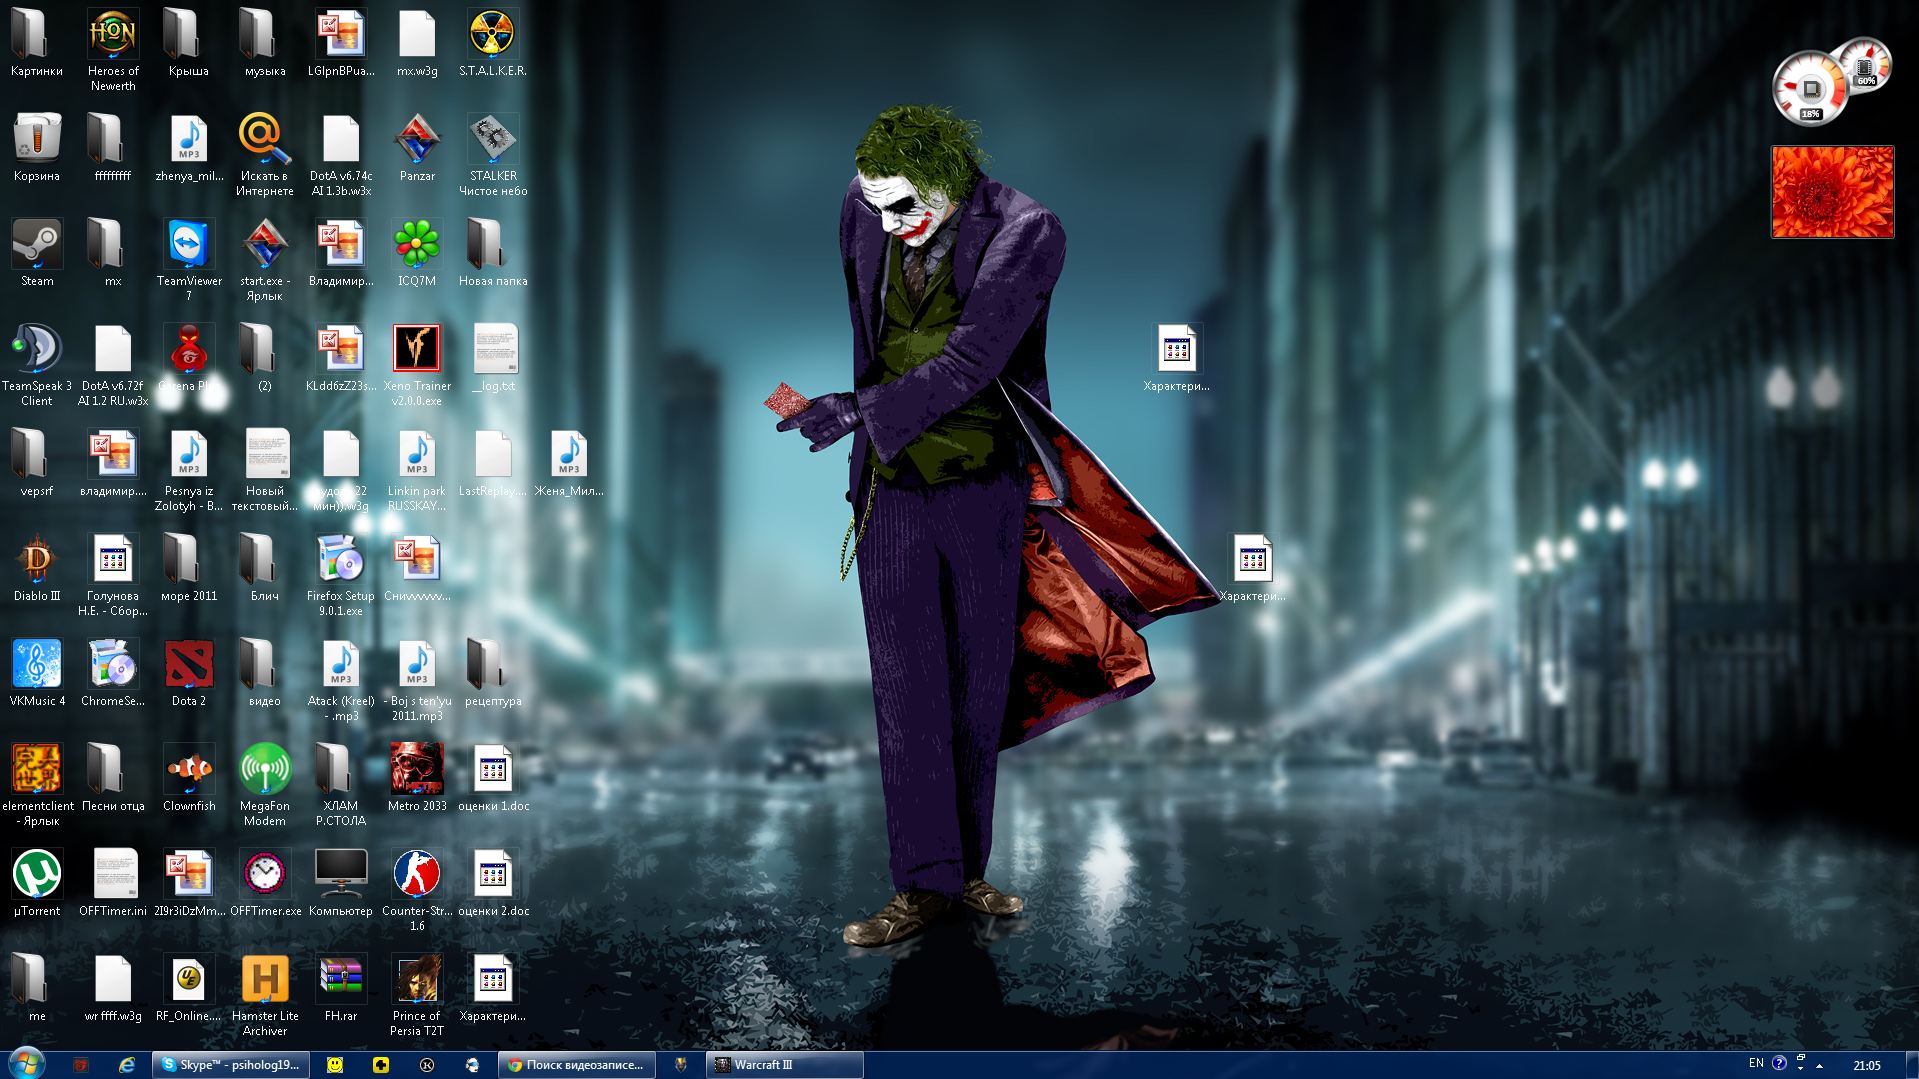1919x1079 pixels.
Task: Open TeamSpeak 3 Client
Action: point(37,365)
